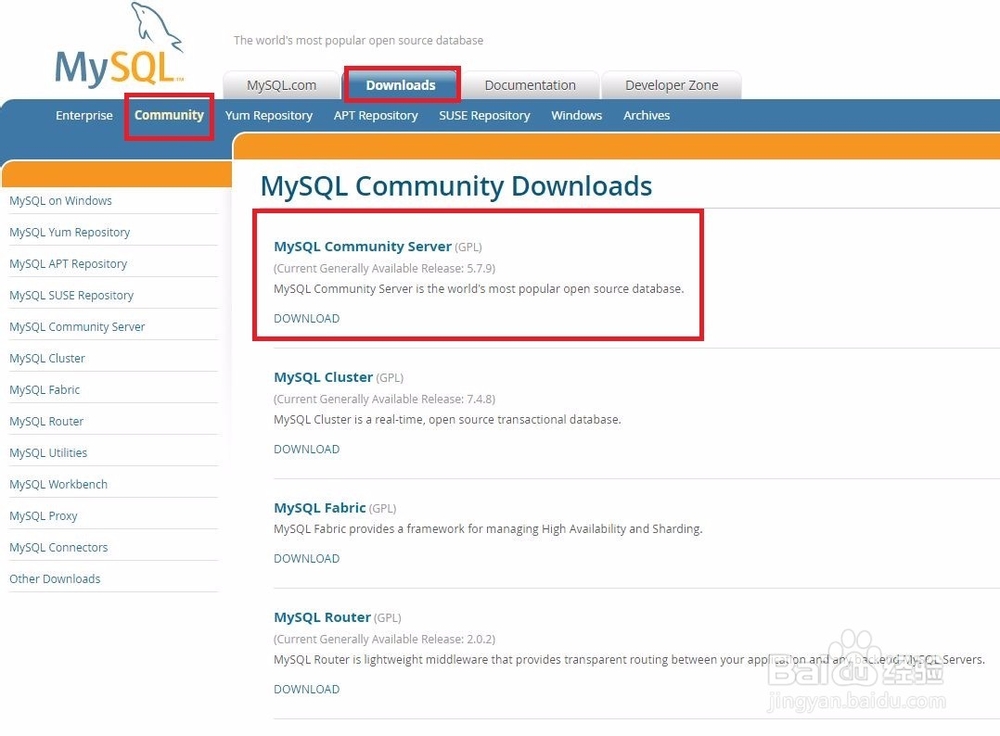Viewport: 1000px width, 736px height.
Task: Click the MySQL Fabric heading link
Action: [x=320, y=508]
